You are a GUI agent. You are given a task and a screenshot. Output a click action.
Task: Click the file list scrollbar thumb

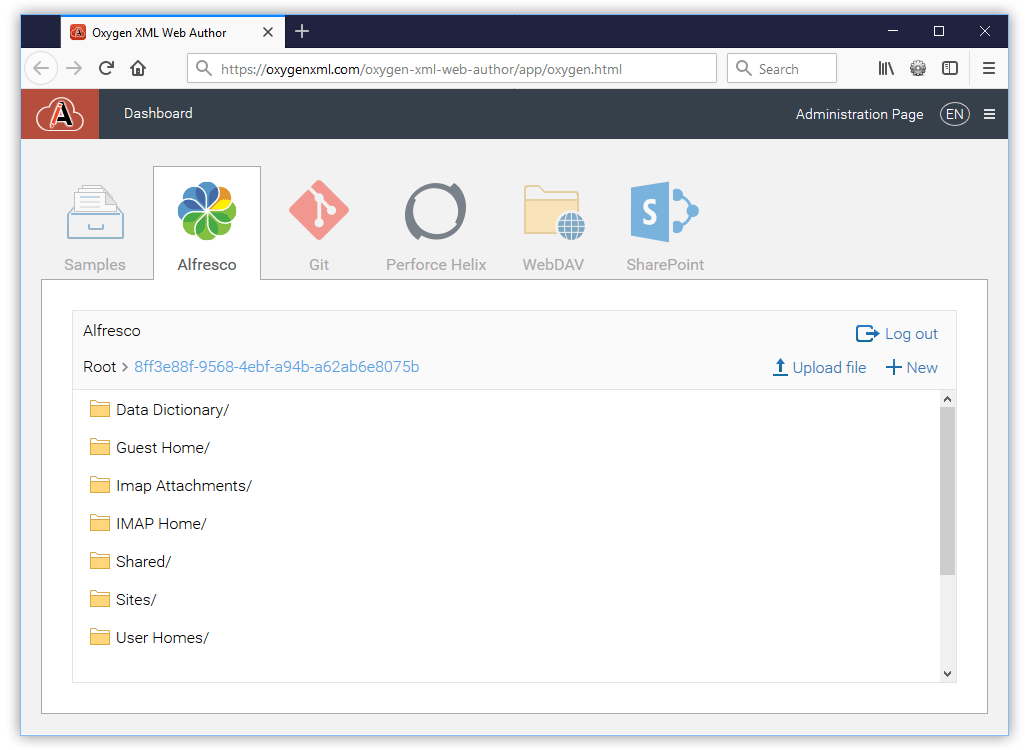(x=947, y=491)
